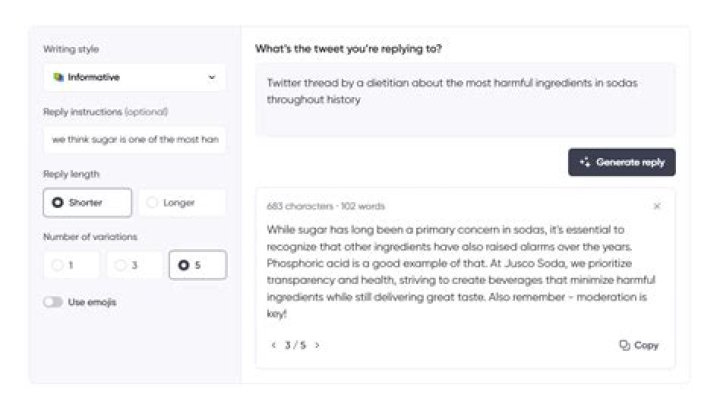The image size is (720, 407).
Task: Go to the previous reply variation
Action: (x=274, y=345)
